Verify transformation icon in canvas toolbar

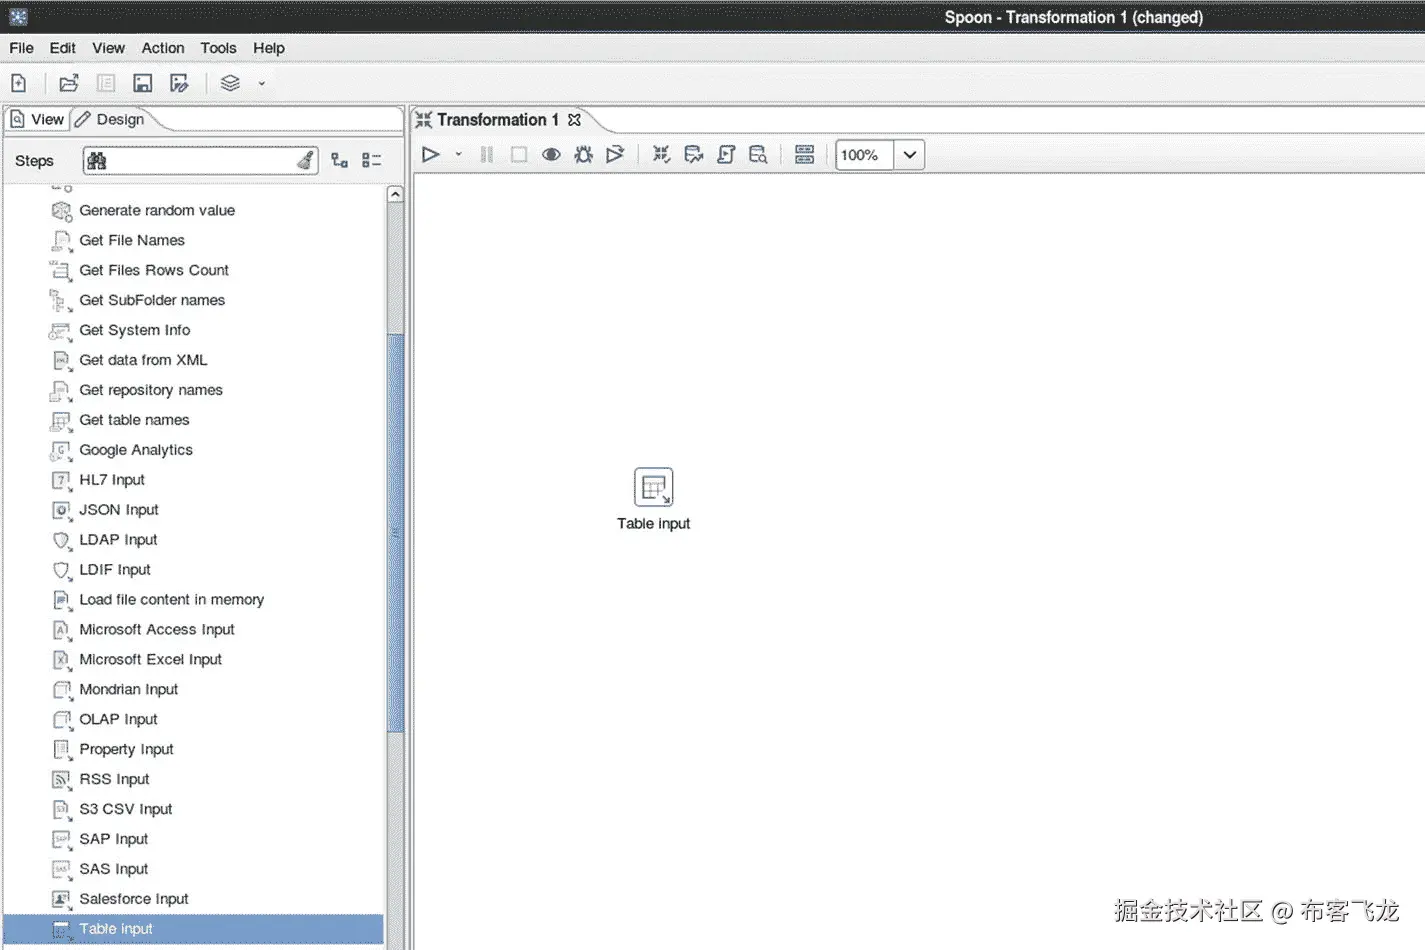[x=661, y=155]
